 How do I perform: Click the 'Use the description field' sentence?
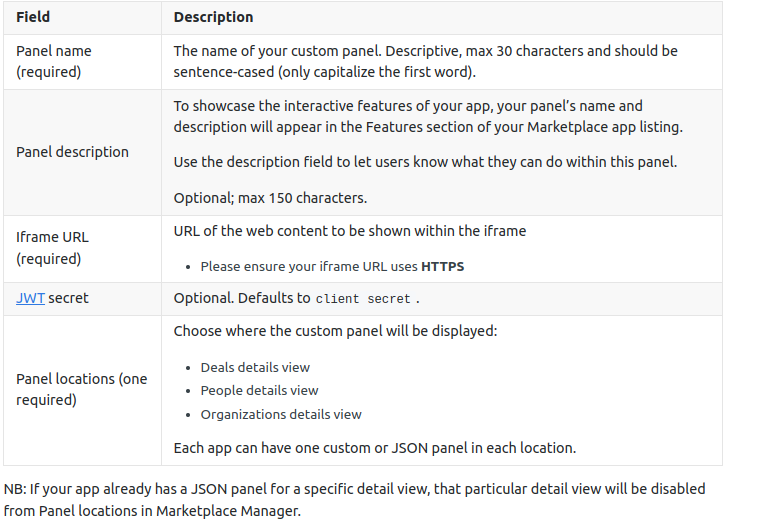point(425,162)
